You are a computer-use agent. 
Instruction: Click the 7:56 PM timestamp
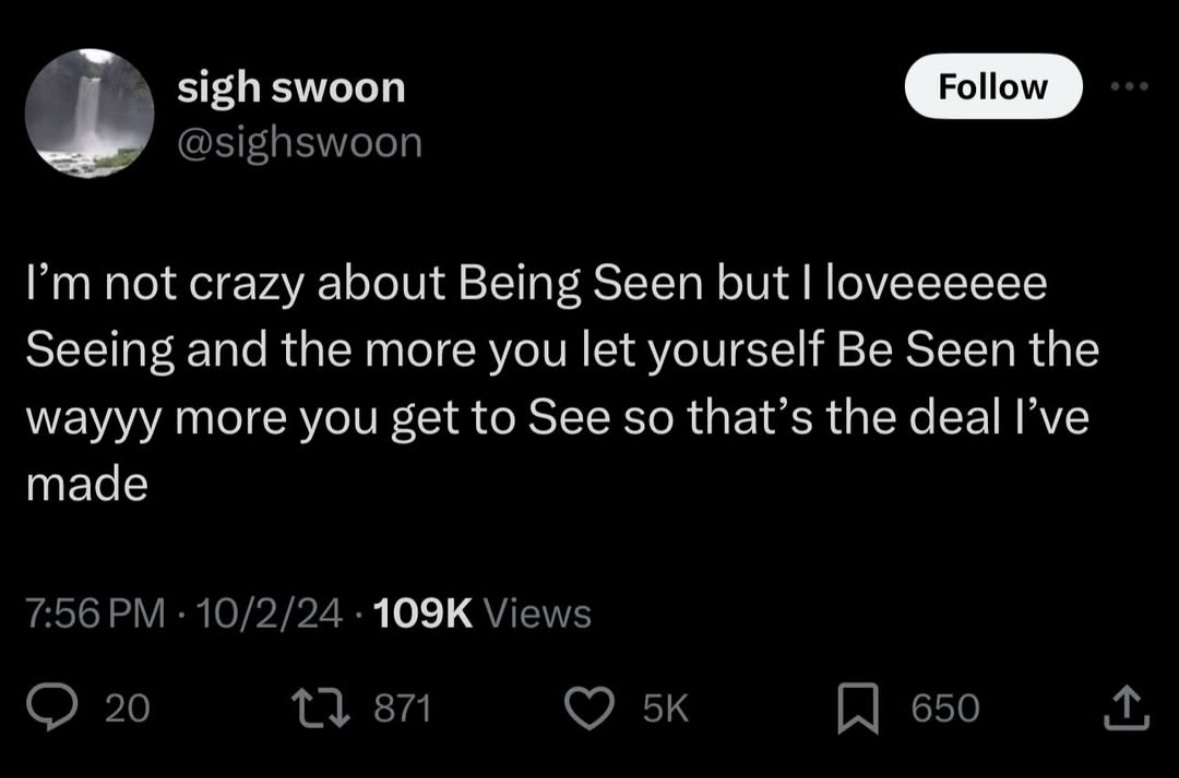coord(92,611)
